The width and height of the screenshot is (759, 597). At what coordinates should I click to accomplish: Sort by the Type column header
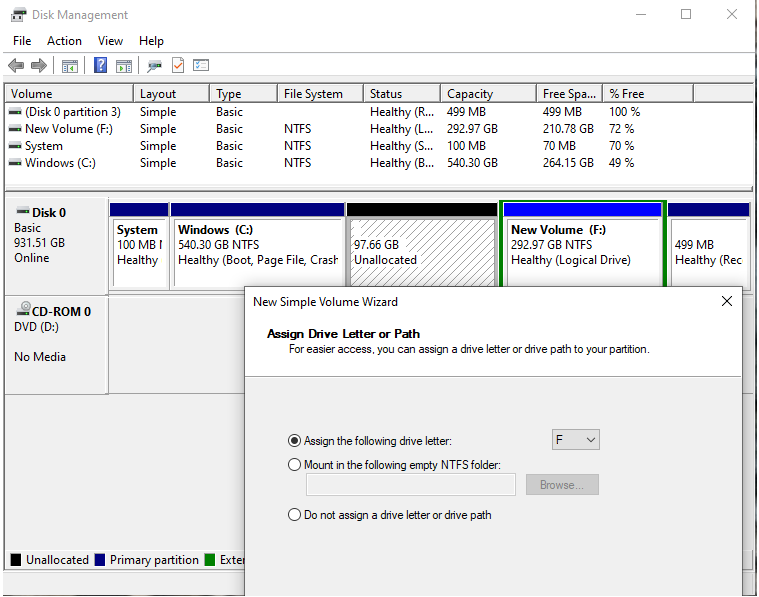(243, 93)
